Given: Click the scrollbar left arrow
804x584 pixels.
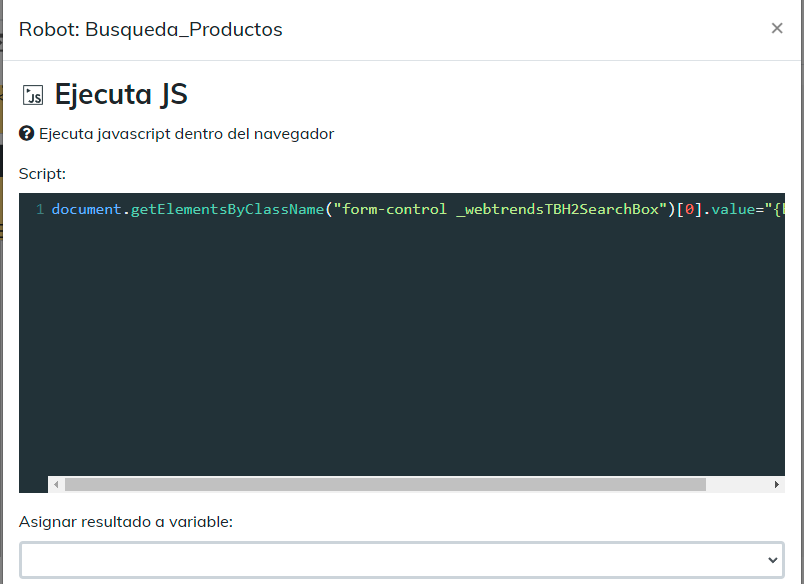Looking at the screenshot, I should (56, 485).
